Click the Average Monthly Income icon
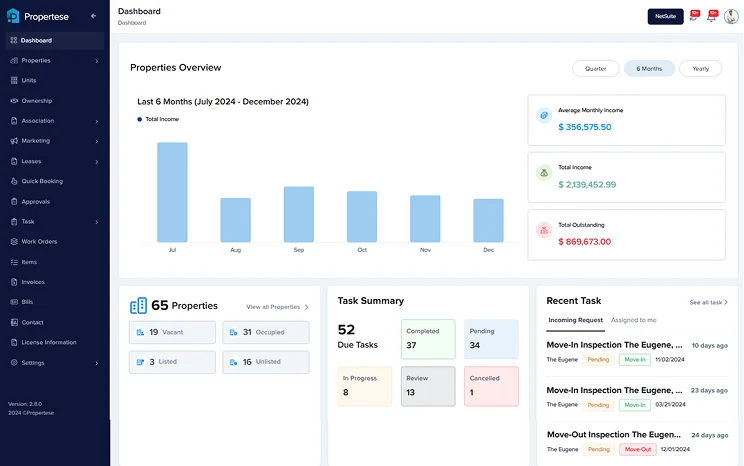 (x=543, y=115)
